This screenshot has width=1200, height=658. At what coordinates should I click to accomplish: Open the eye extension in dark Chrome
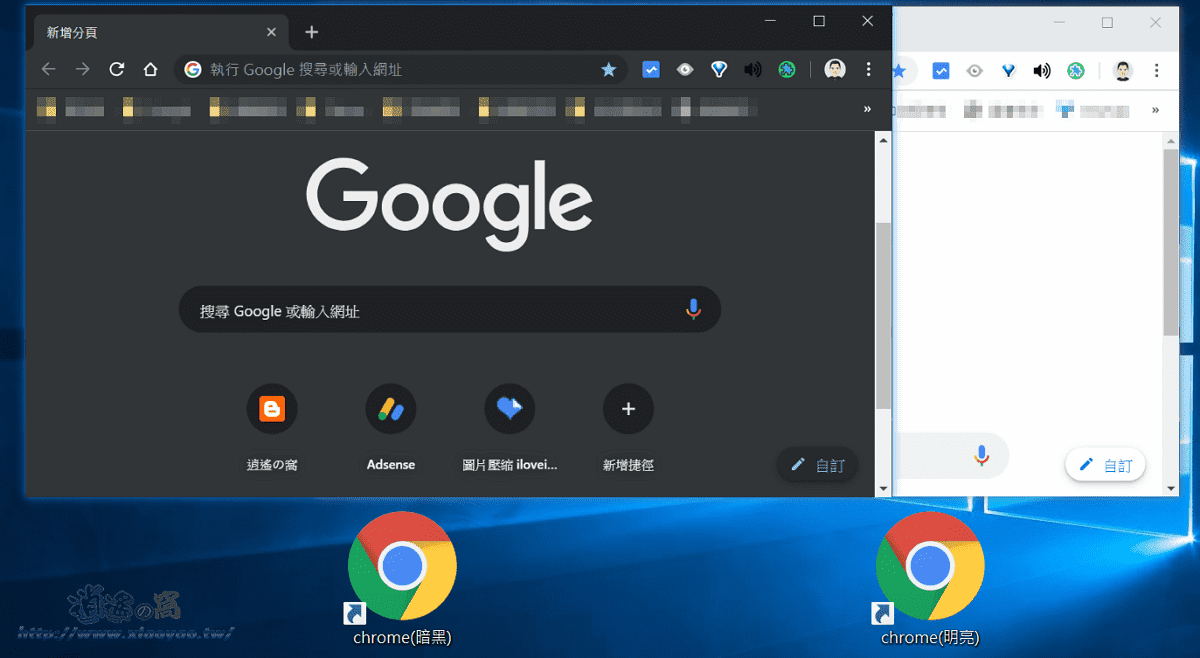[x=685, y=69]
